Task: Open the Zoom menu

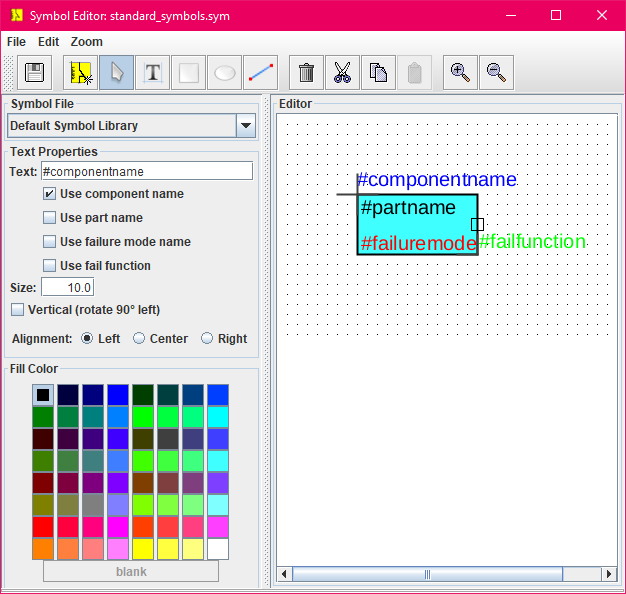Action: tap(86, 42)
